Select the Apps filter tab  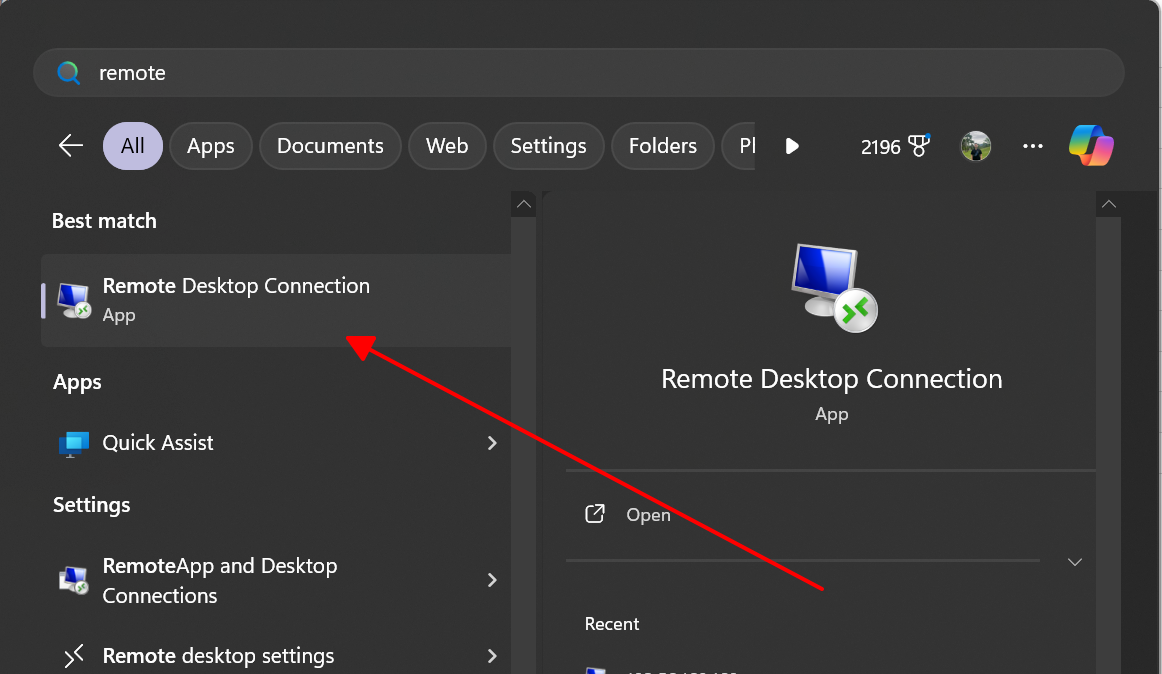point(210,146)
